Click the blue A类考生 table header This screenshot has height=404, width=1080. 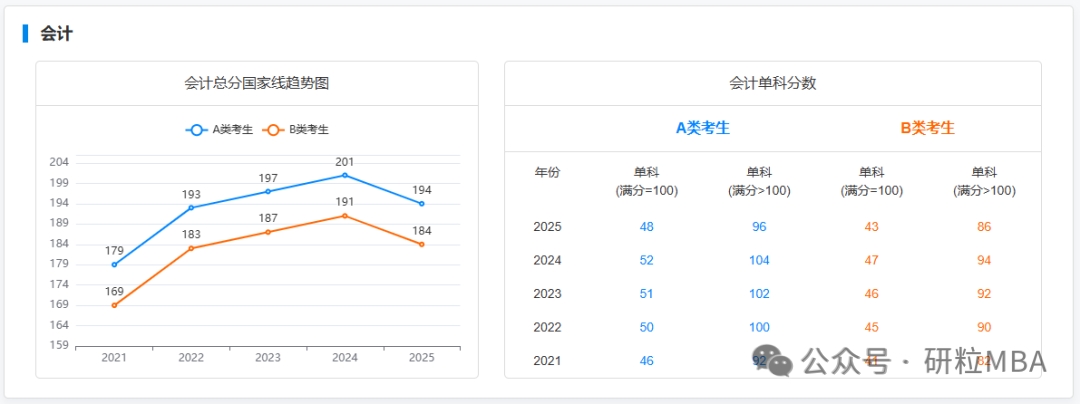point(703,128)
